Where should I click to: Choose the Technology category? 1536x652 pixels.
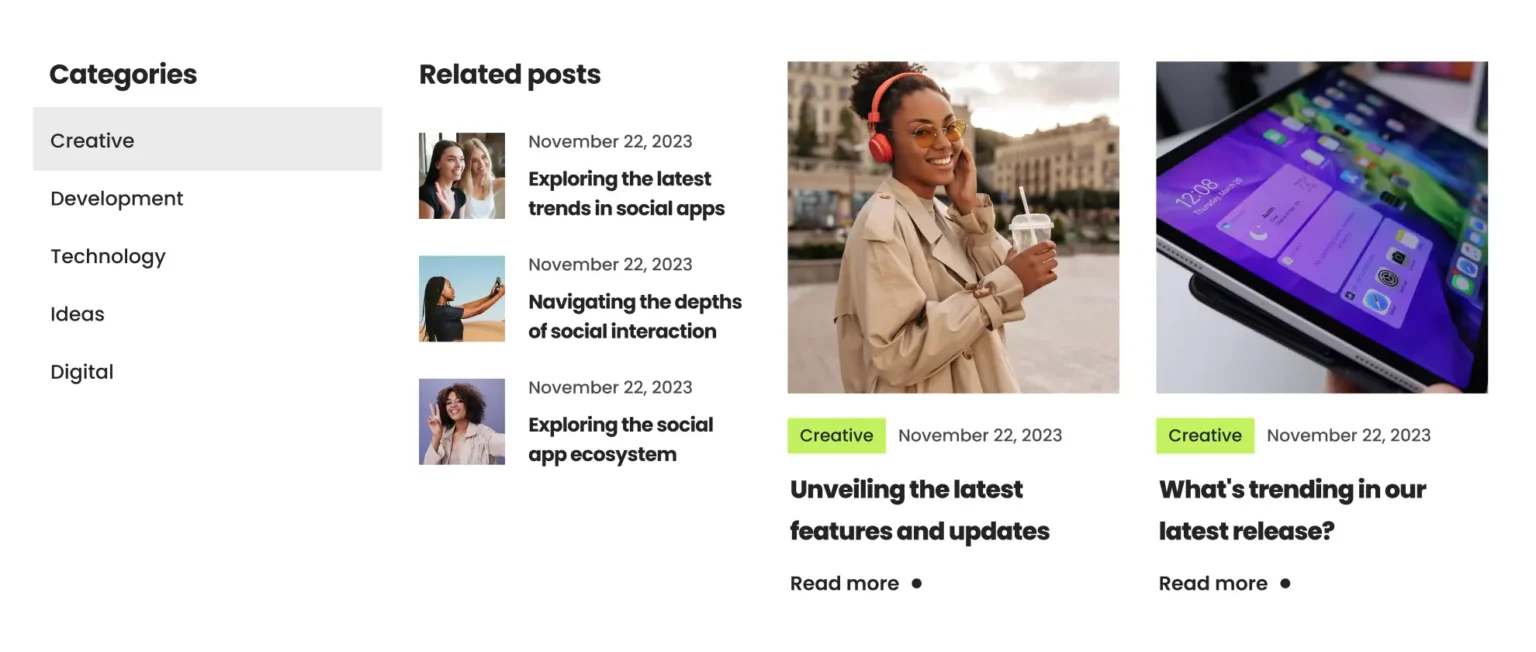(108, 256)
